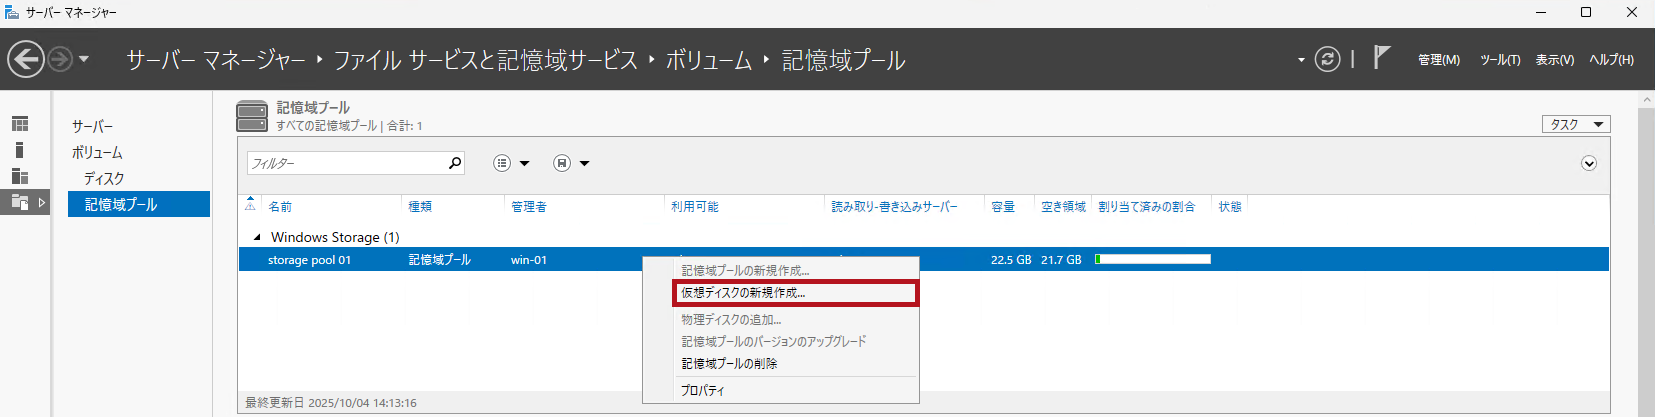
Task: Open サーバー in the navigation pane
Action: [92, 126]
